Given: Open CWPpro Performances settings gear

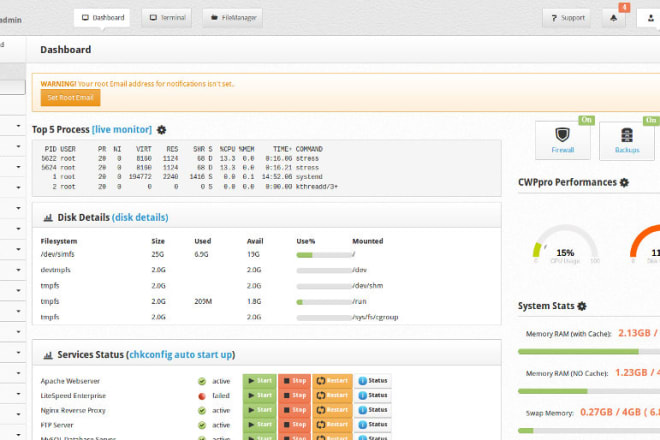Looking at the screenshot, I should click(x=624, y=183).
